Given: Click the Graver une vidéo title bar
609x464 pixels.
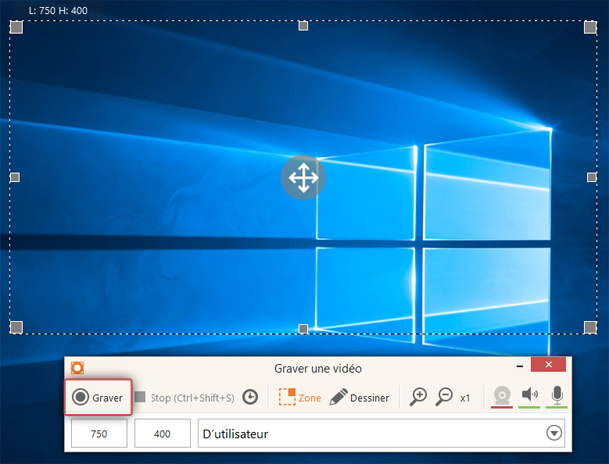Looking at the screenshot, I should pos(318,368).
